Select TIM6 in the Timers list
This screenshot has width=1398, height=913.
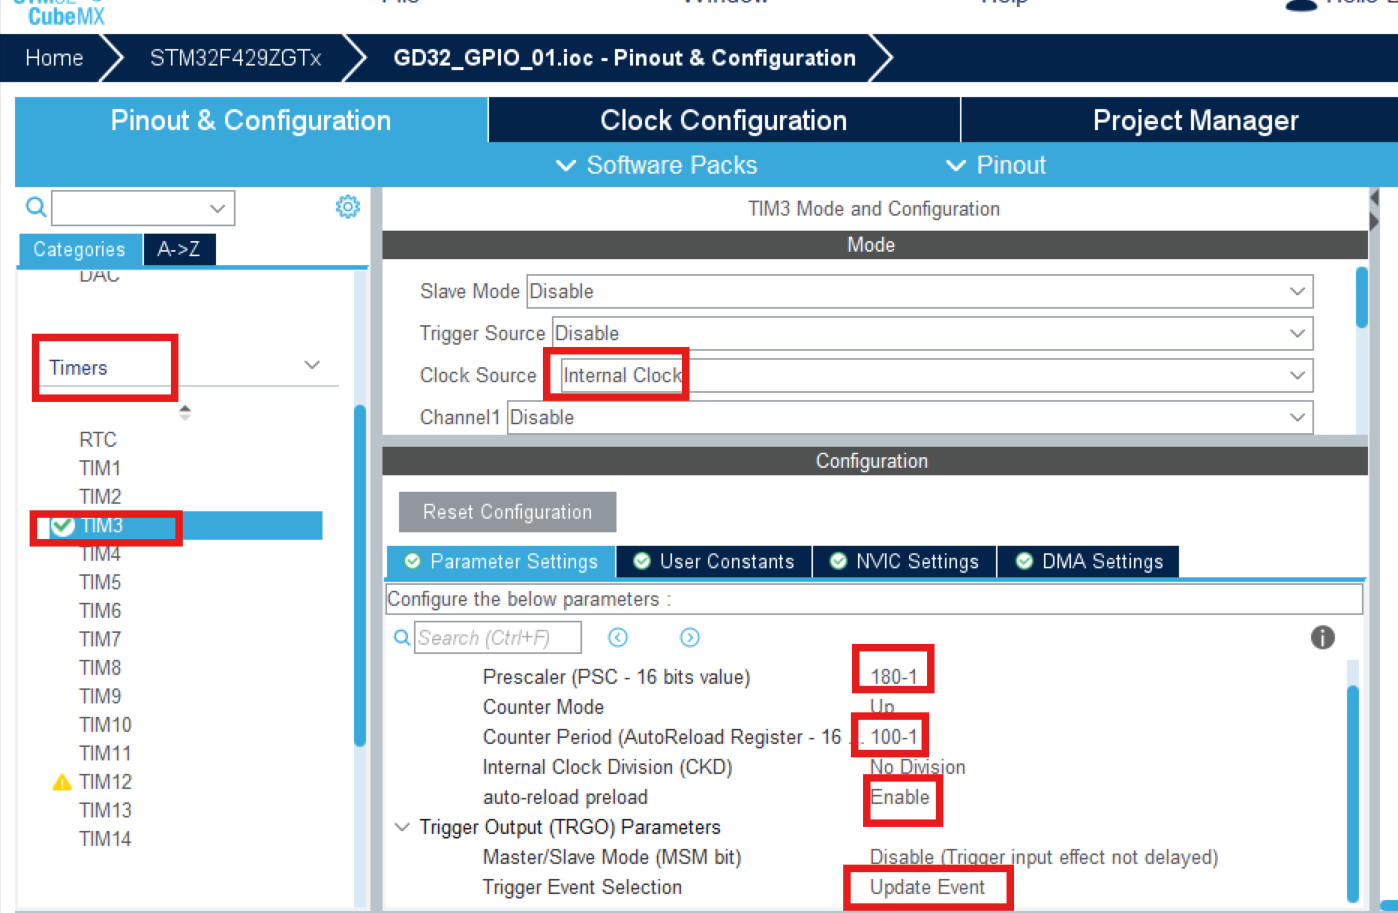point(100,610)
